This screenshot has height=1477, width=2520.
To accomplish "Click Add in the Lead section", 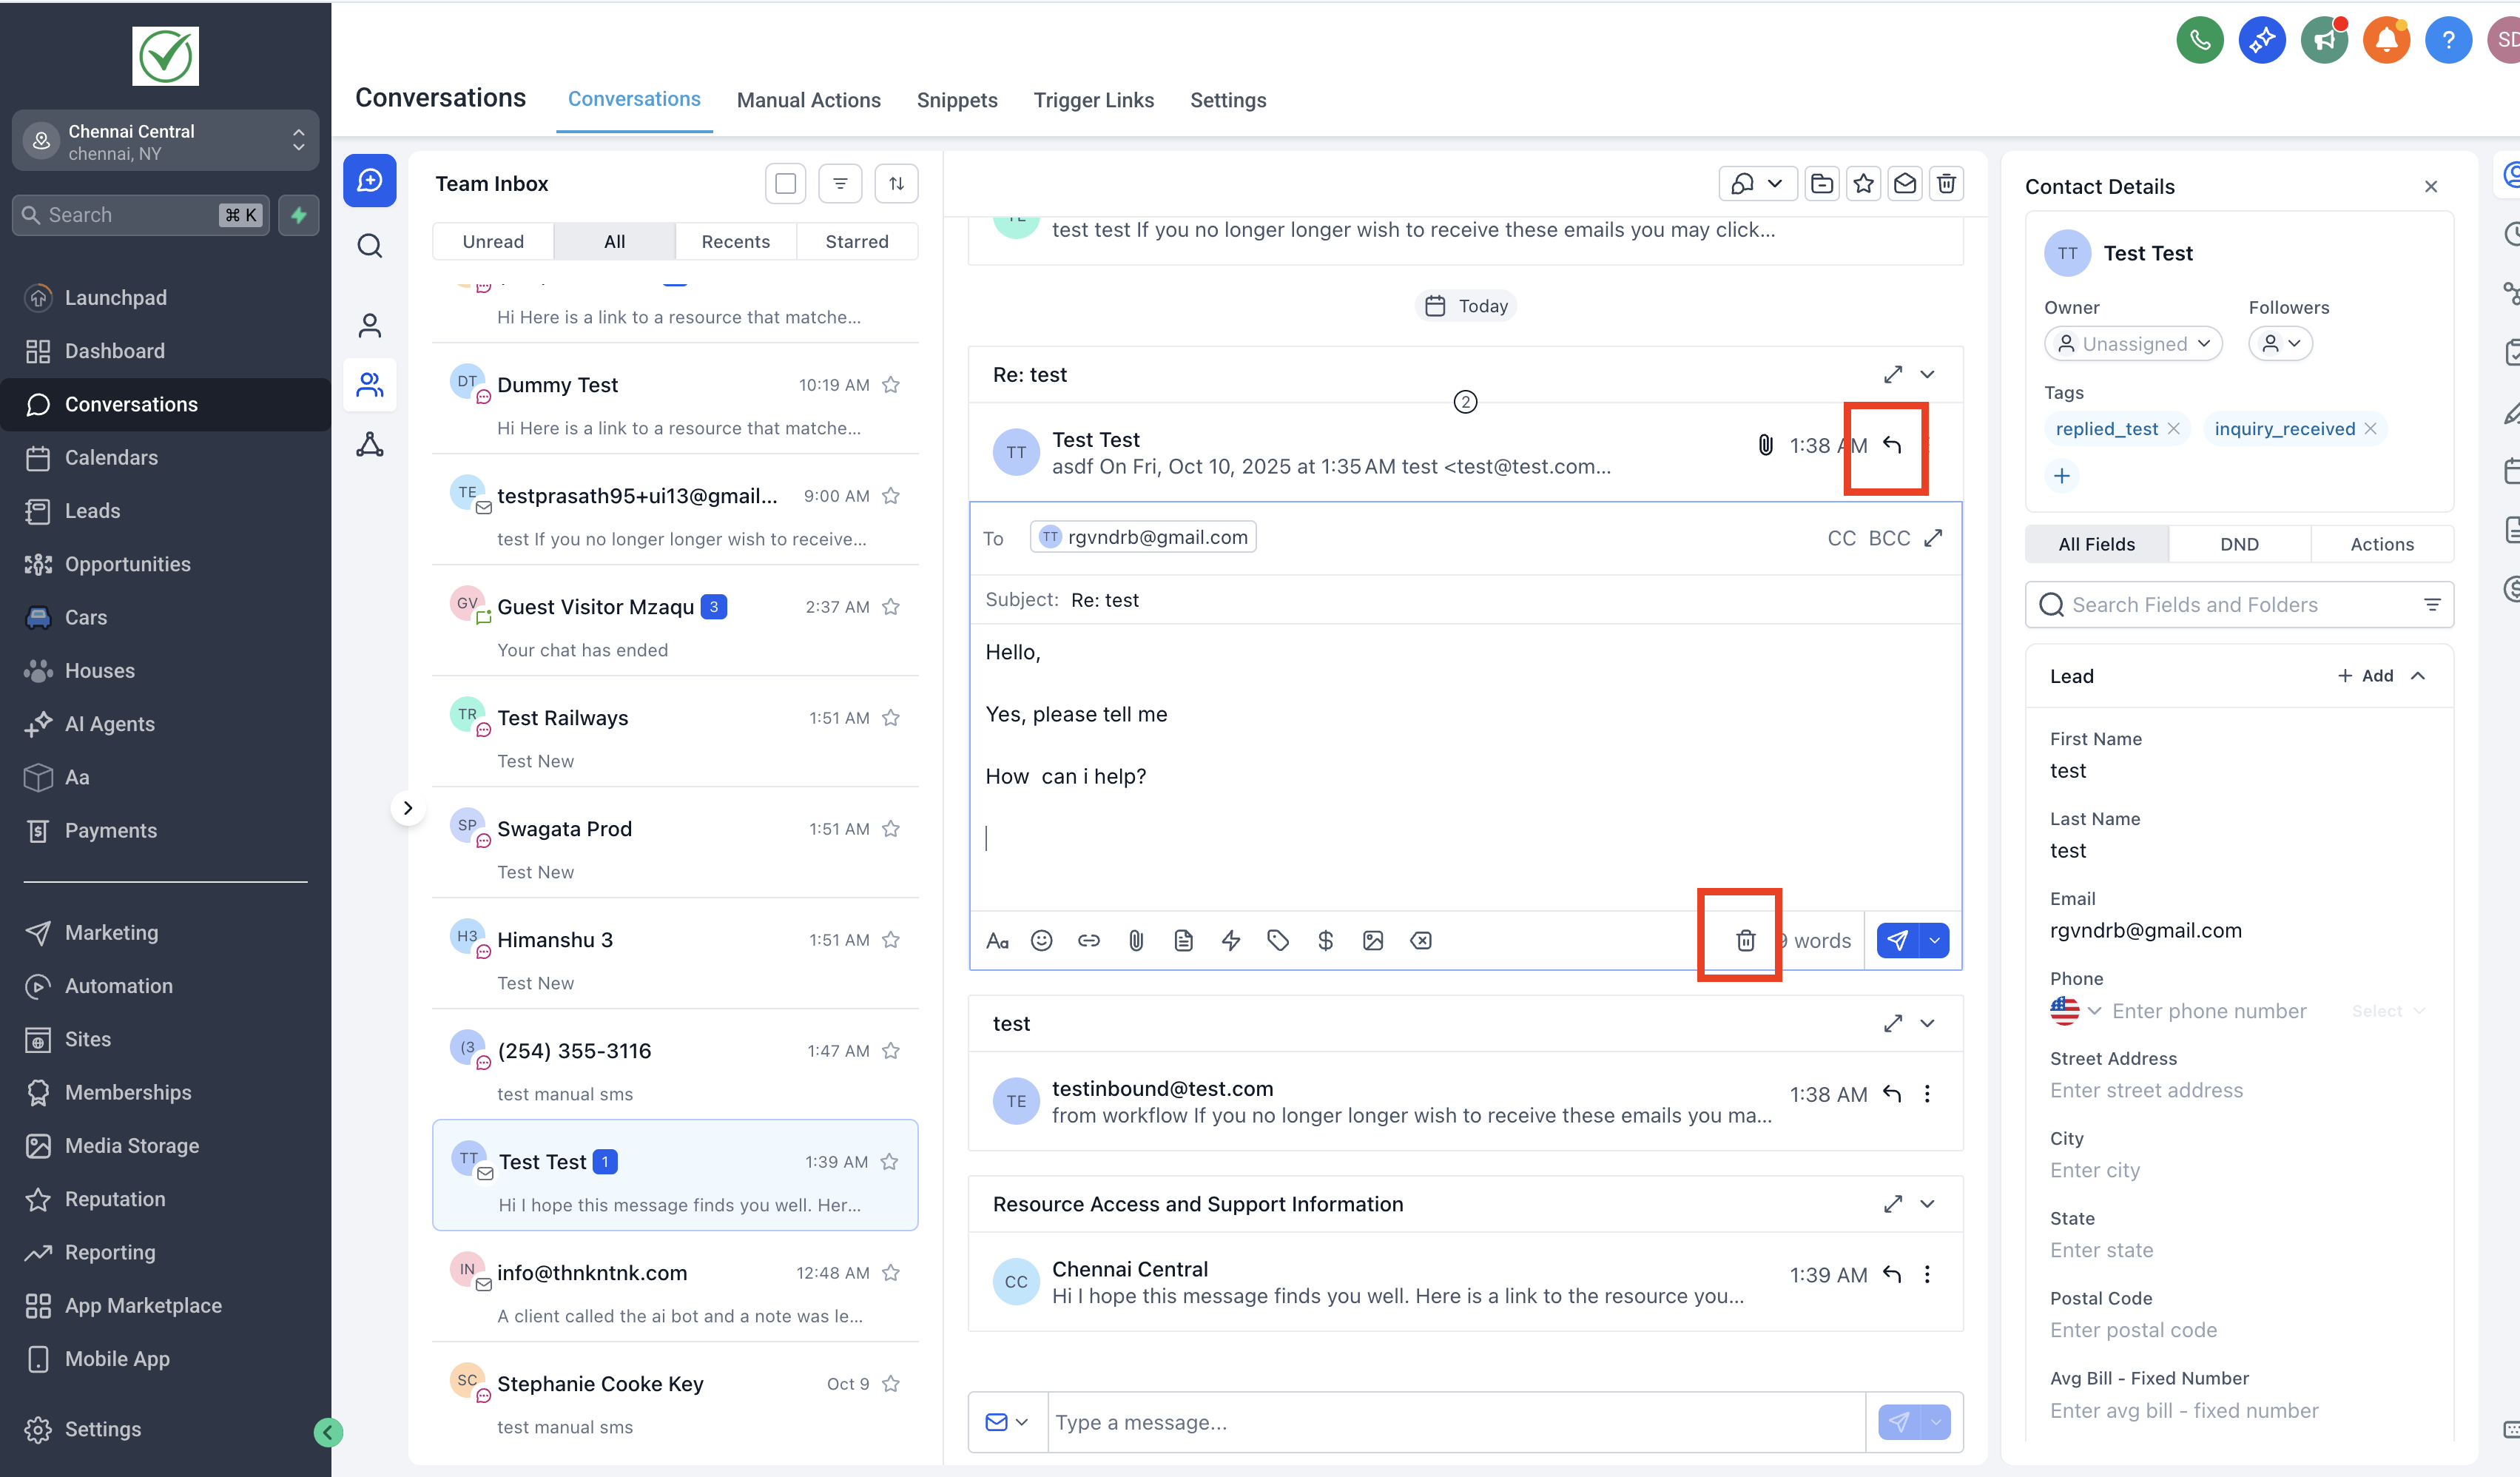I will point(2366,676).
